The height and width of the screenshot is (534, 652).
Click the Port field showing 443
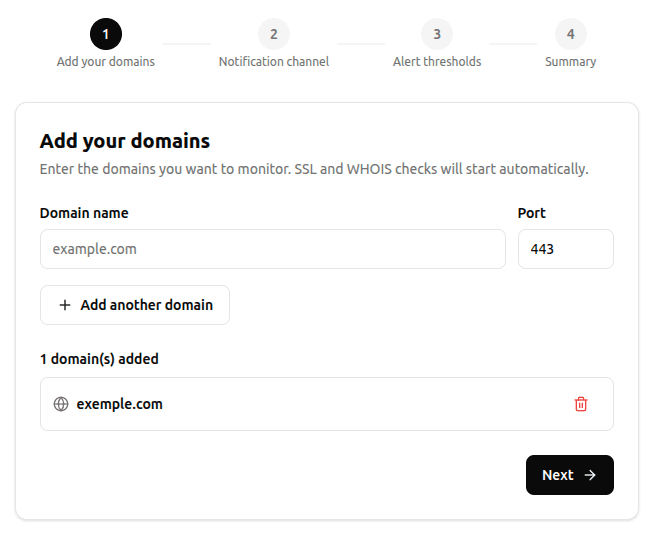[565, 249]
